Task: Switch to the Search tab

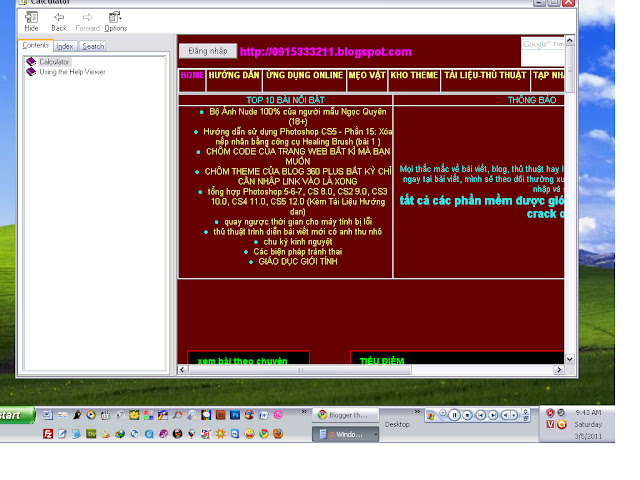Action: (x=93, y=46)
